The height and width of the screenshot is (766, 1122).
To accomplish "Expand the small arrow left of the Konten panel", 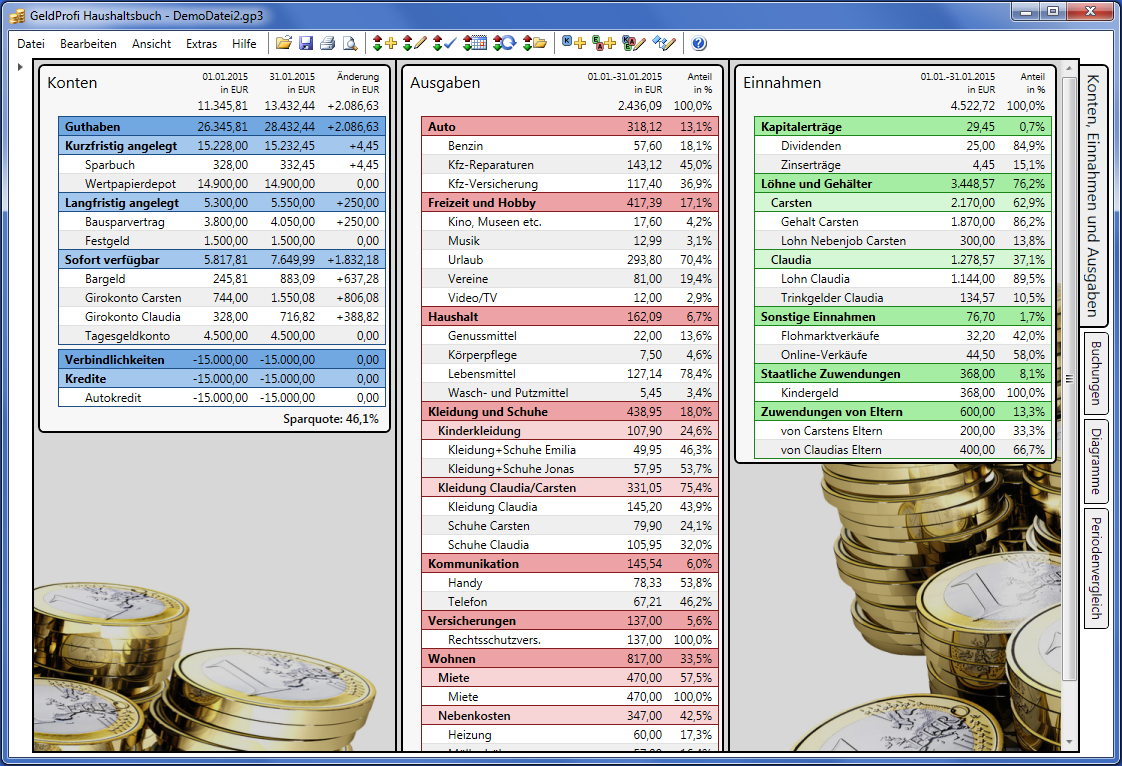I will click(20, 67).
